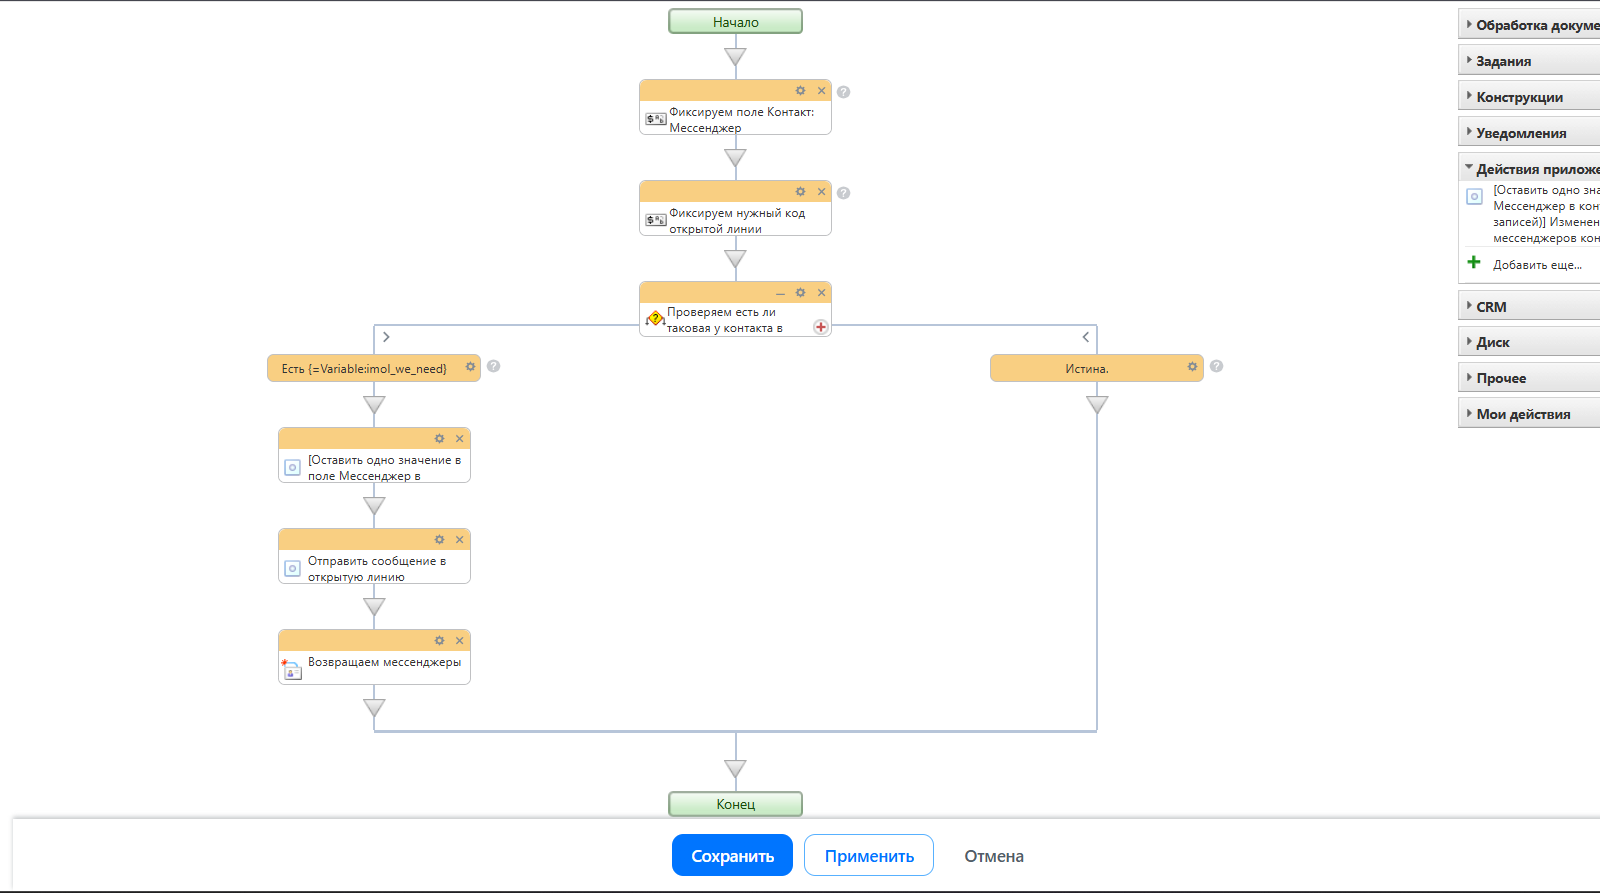Open settings of 'Отправить сообщение в открытую линию'
Image resolution: width=1600 pixels, height=893 pixels.
point(439,540)
